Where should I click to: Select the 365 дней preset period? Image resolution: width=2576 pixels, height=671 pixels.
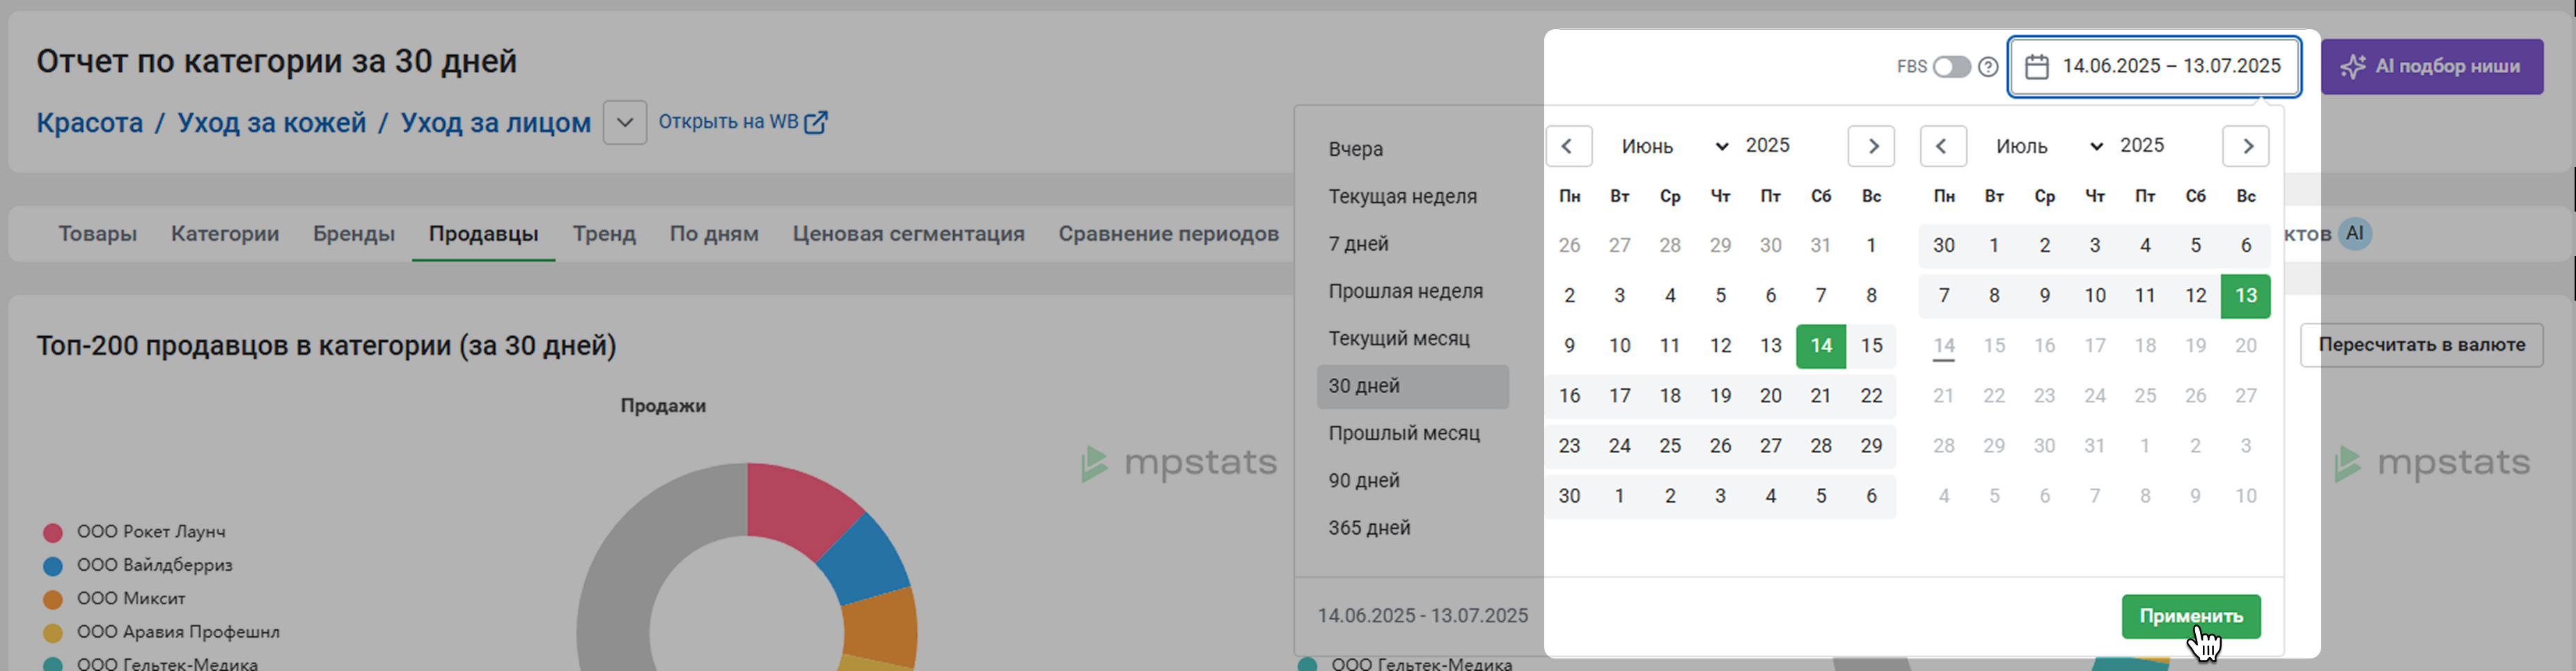point(1413,528)
